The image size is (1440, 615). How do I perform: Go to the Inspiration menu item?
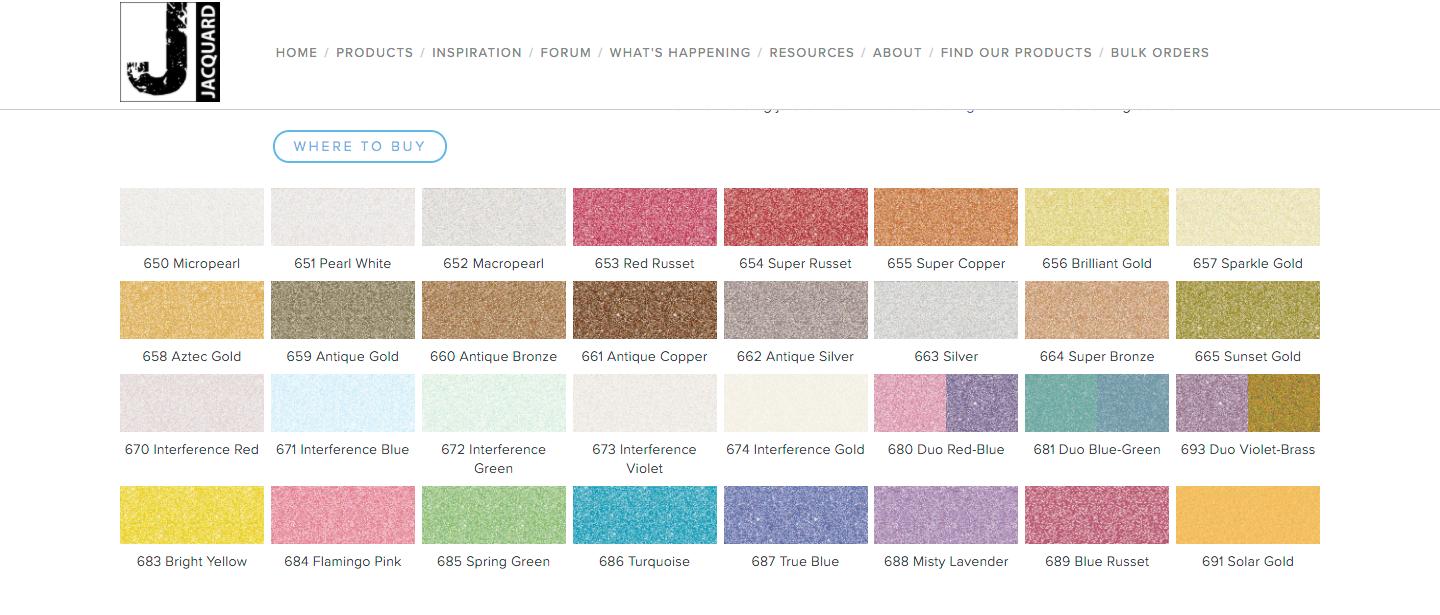(477, 53)
